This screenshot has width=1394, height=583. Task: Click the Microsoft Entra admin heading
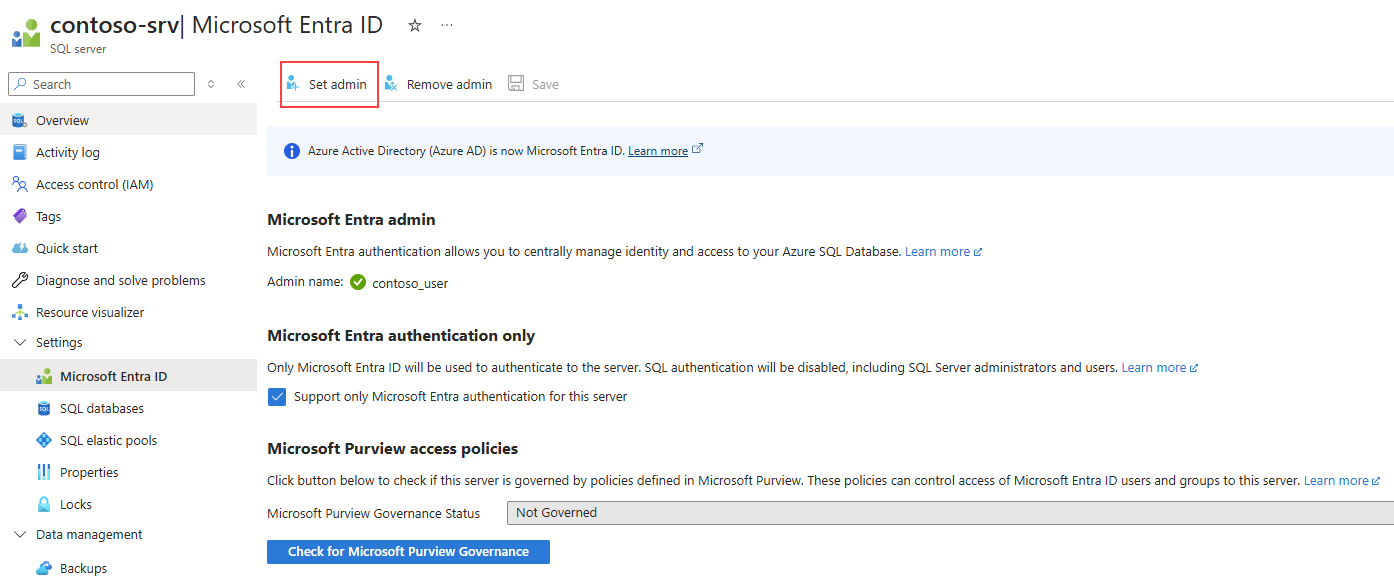351,219
